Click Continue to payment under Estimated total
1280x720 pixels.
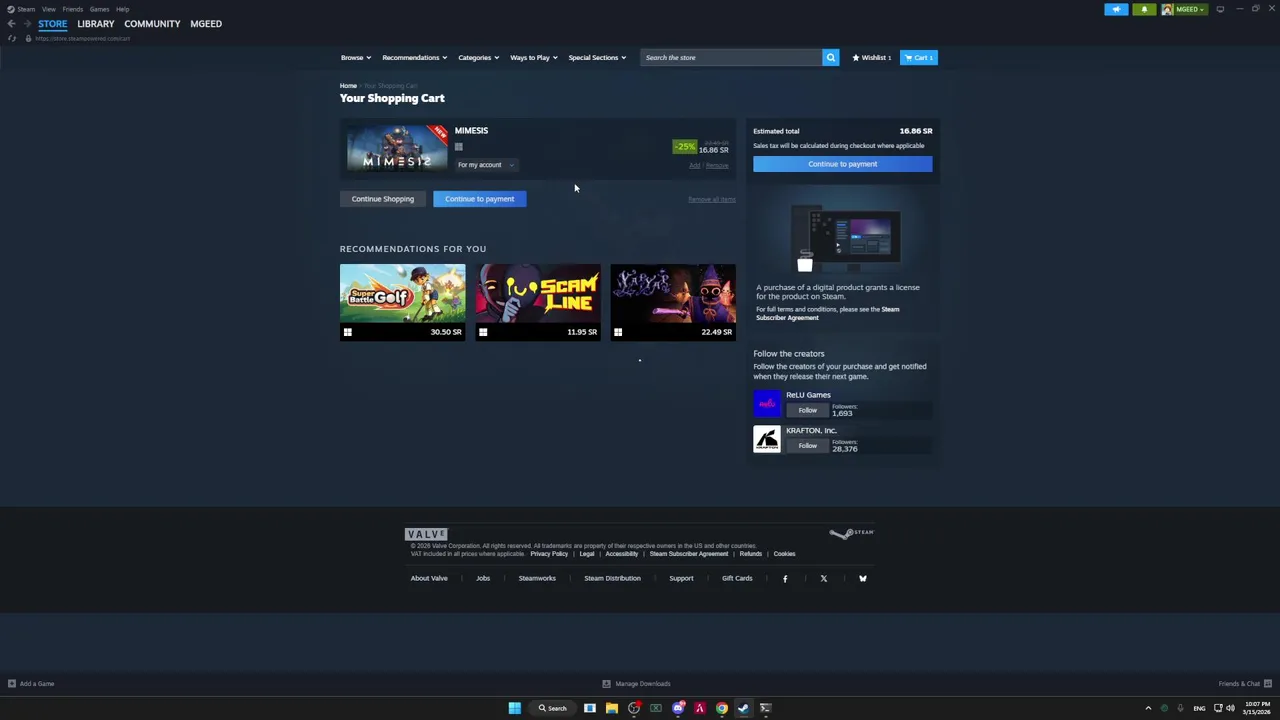842,164
